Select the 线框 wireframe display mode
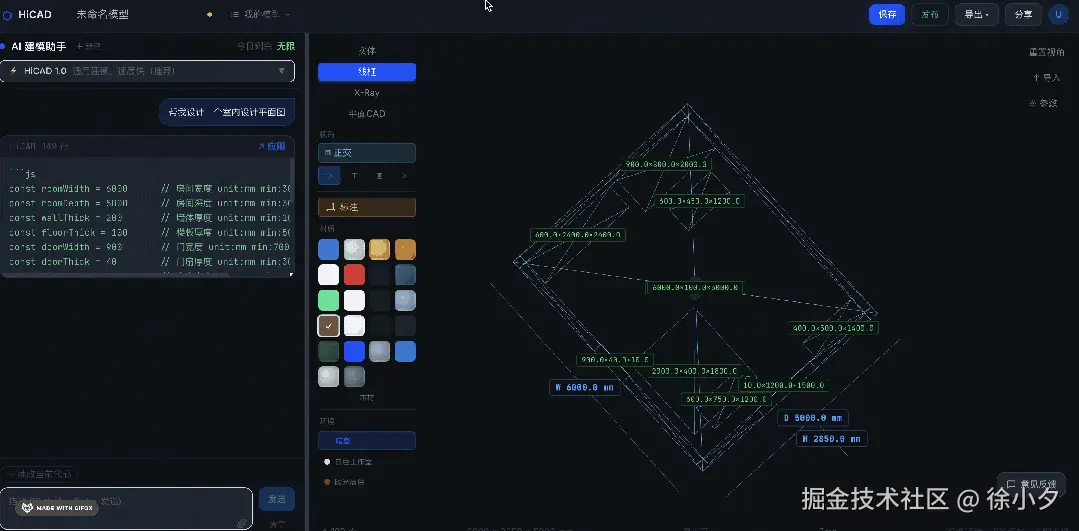The width and height of the screenshot is (1079, 531). click(x=367, y=72)
